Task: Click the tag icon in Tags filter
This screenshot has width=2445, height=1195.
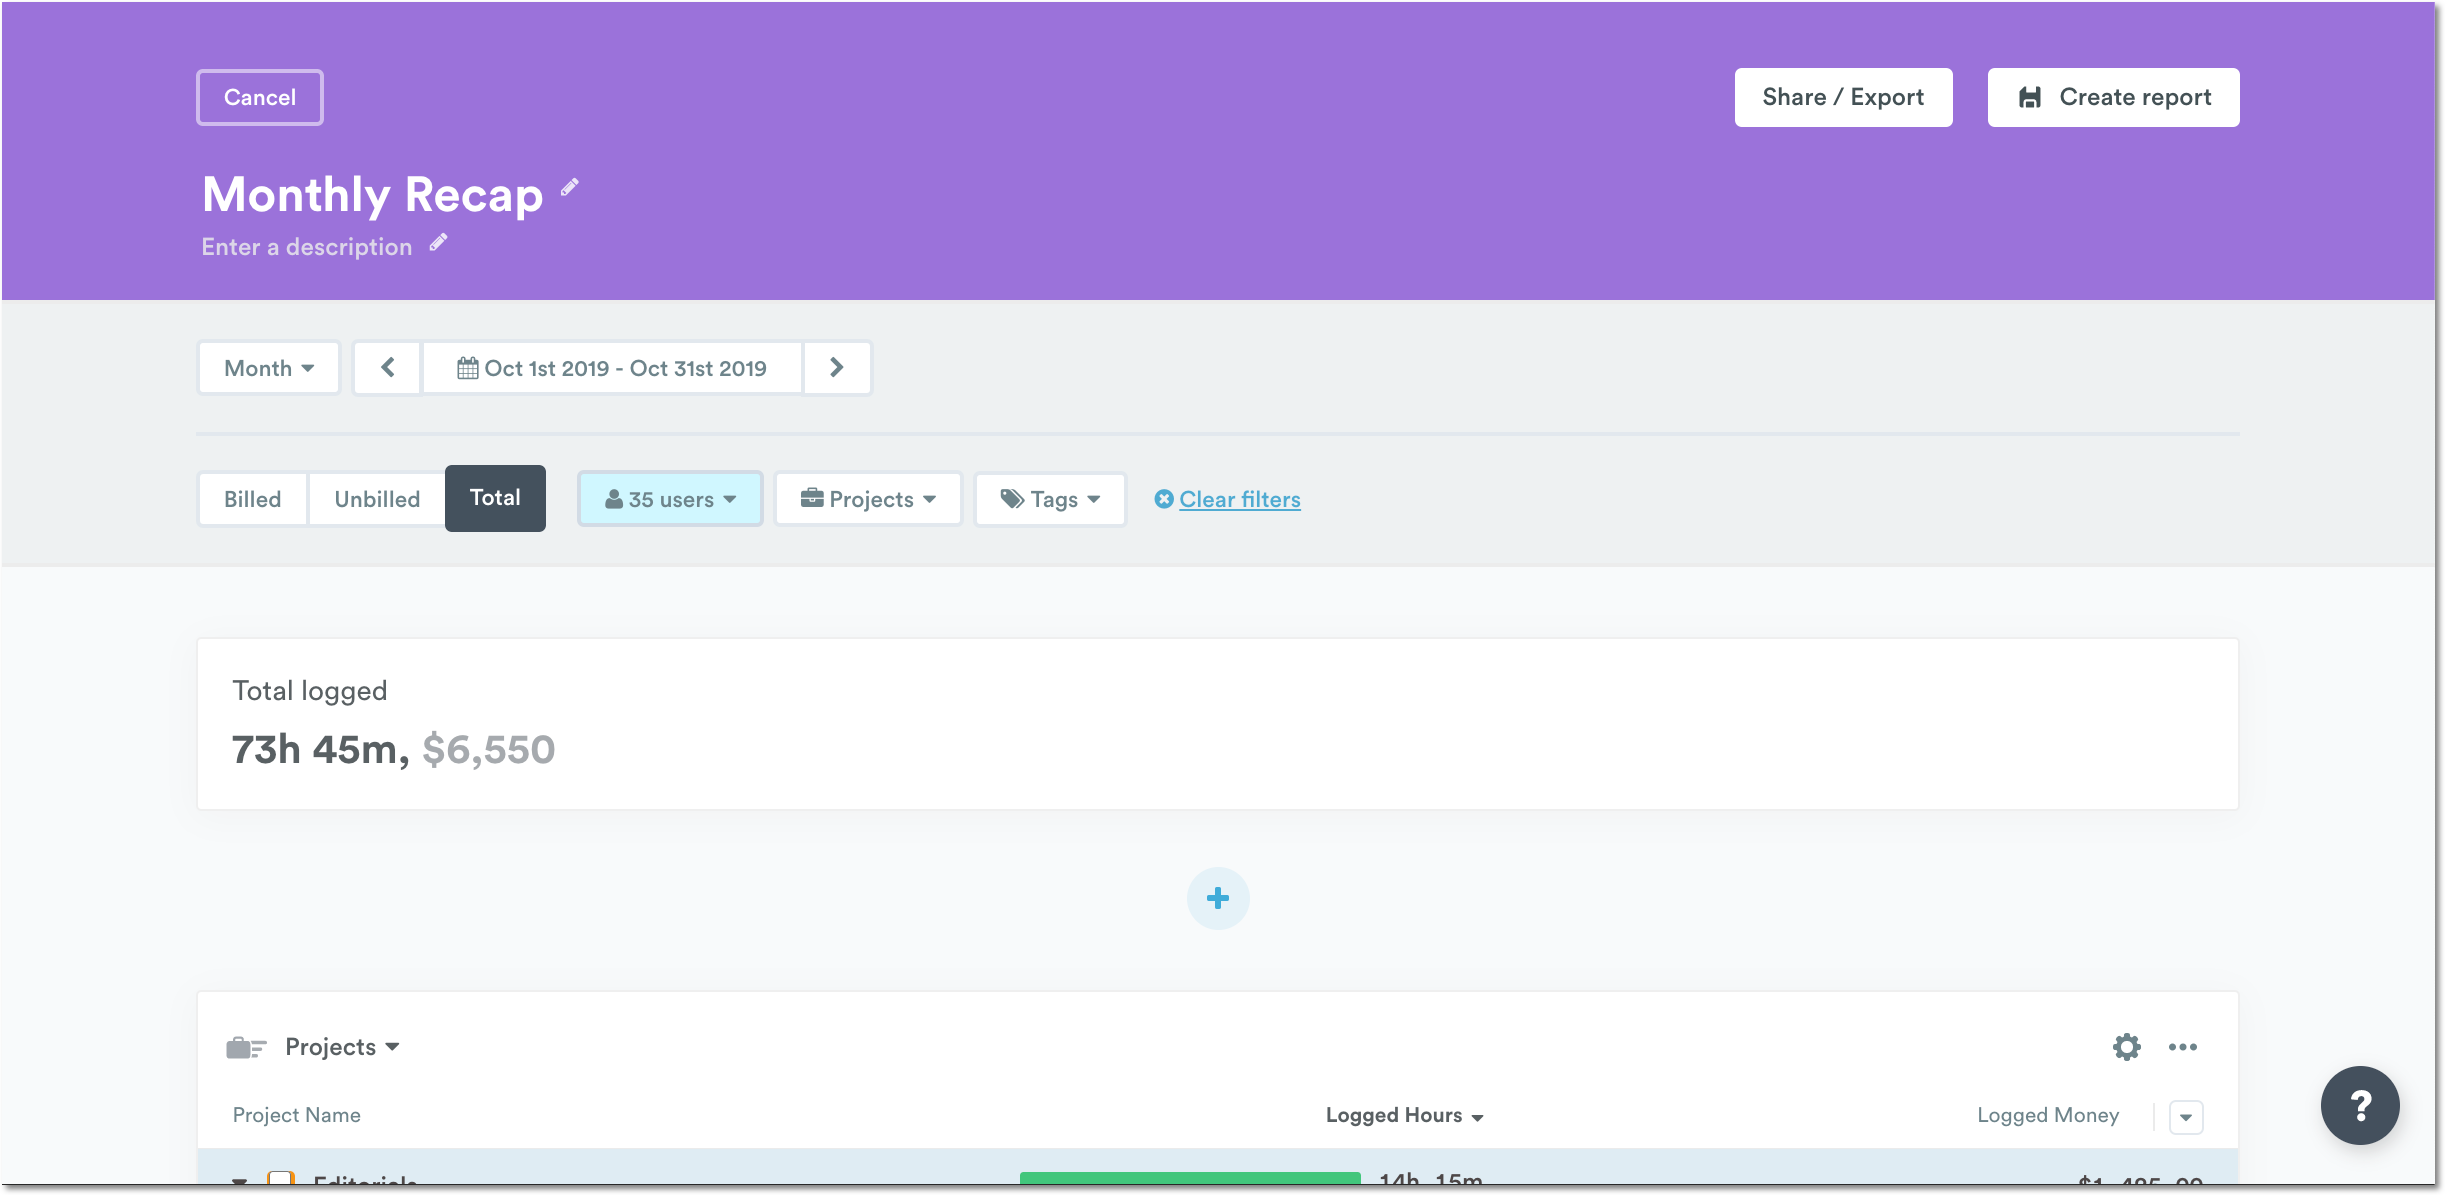Action: coord(1011,498)
